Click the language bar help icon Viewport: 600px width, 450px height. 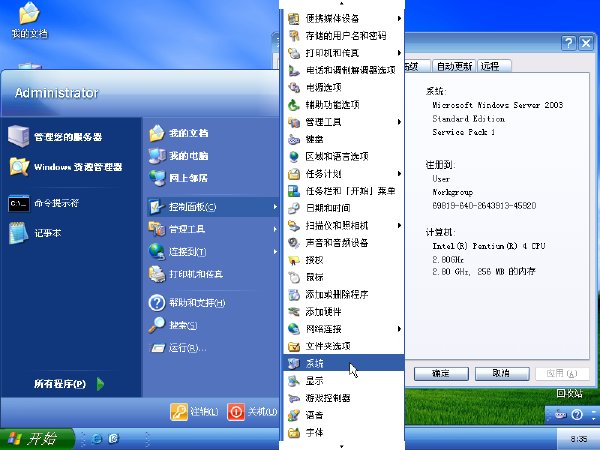[577, 414]
